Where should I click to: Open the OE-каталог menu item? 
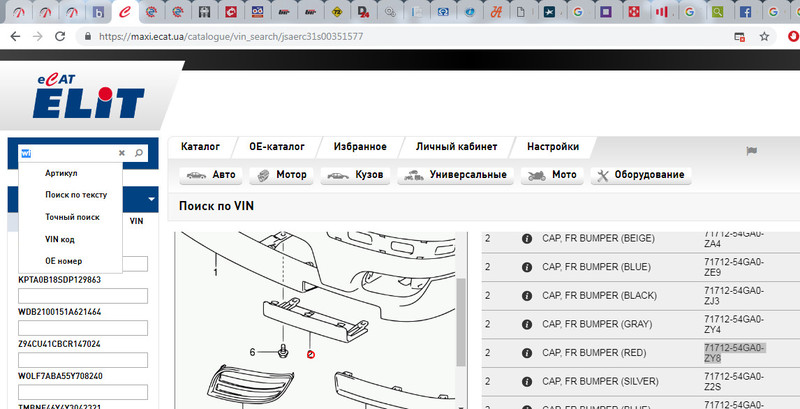277,146
